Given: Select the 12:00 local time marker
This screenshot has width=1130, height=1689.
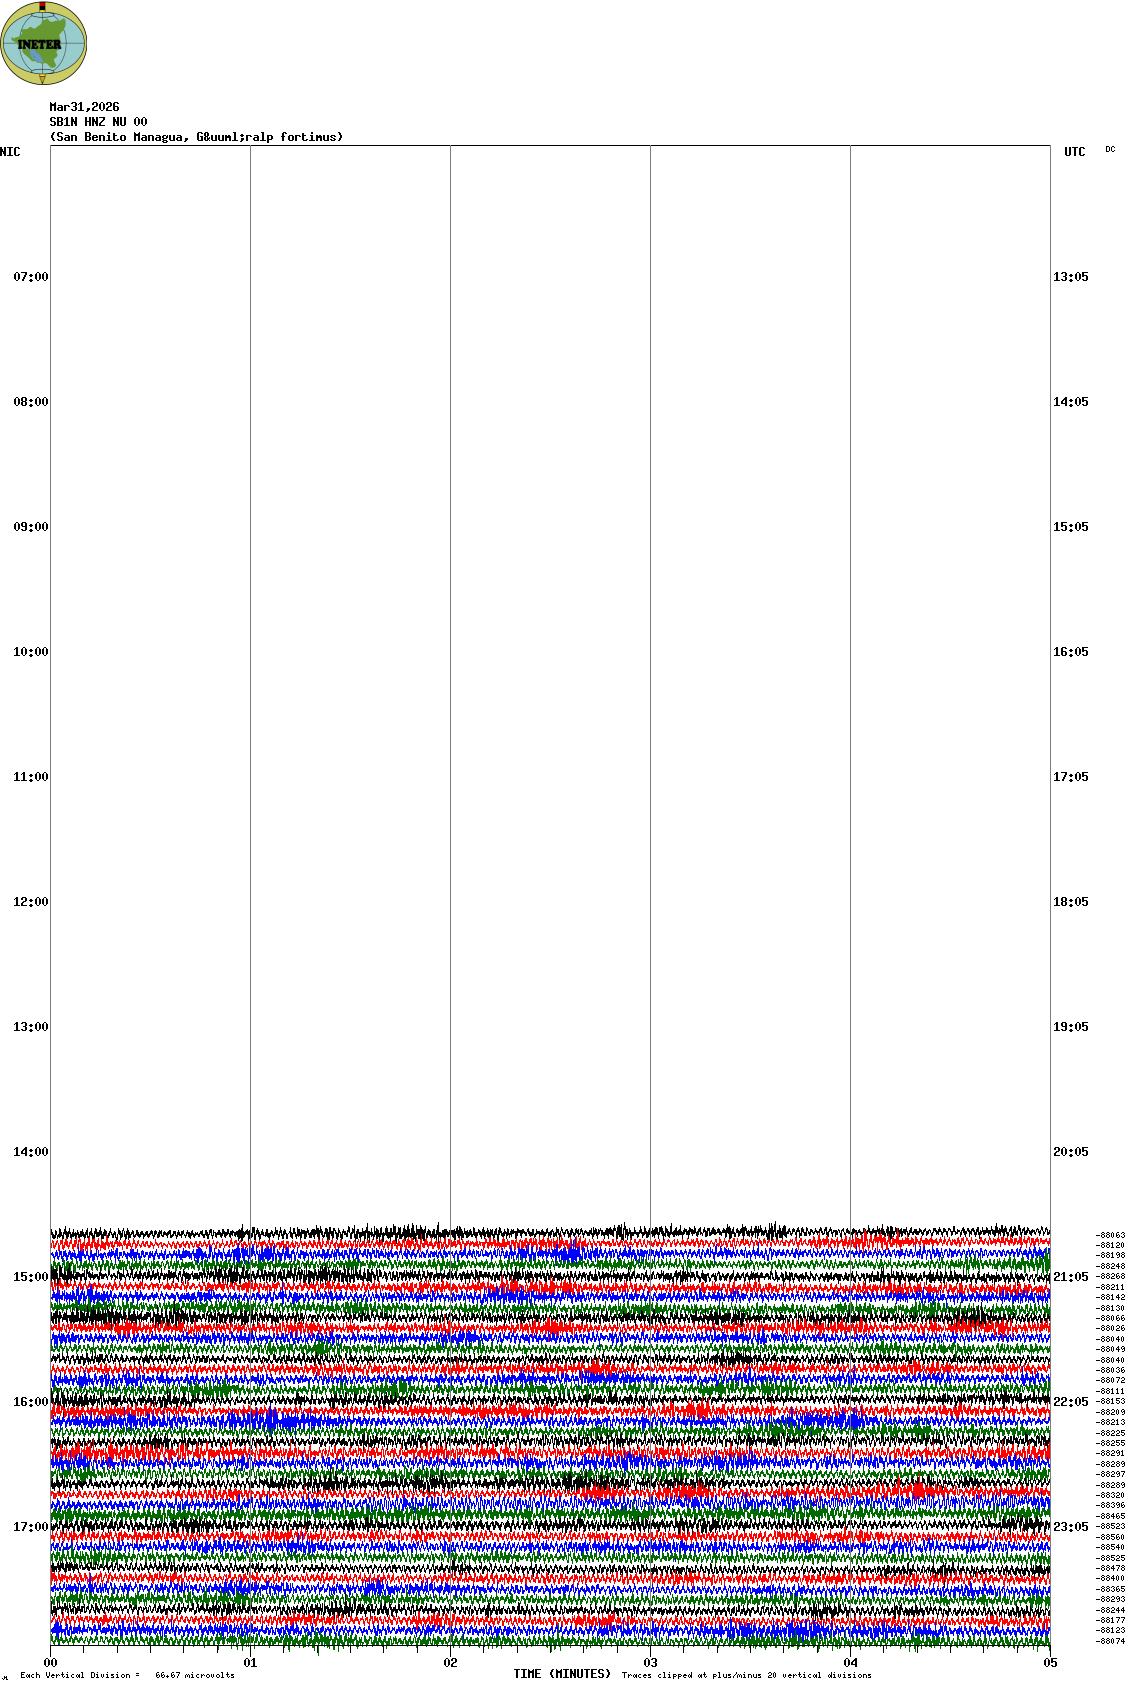Looking at the screenshot, I should point(30,902).
